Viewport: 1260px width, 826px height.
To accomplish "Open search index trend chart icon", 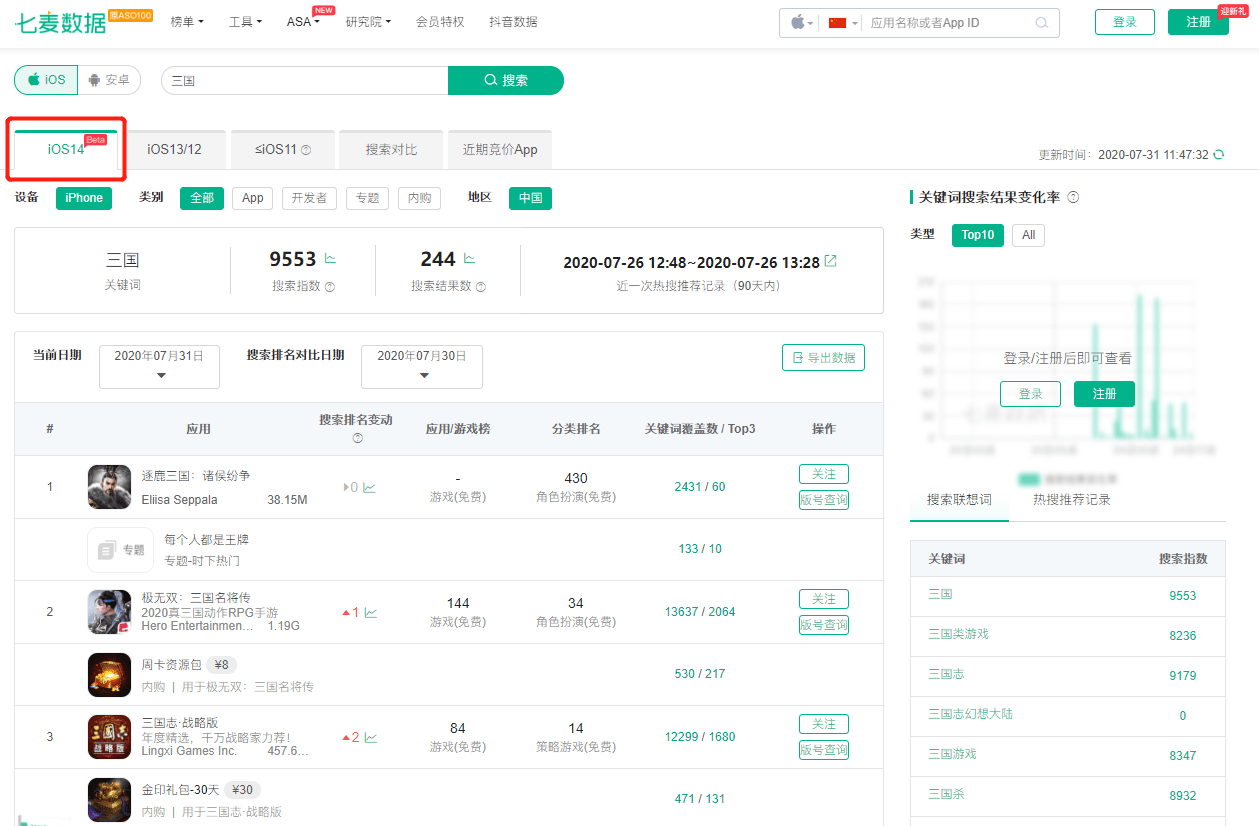I will [x=330, y=259].
